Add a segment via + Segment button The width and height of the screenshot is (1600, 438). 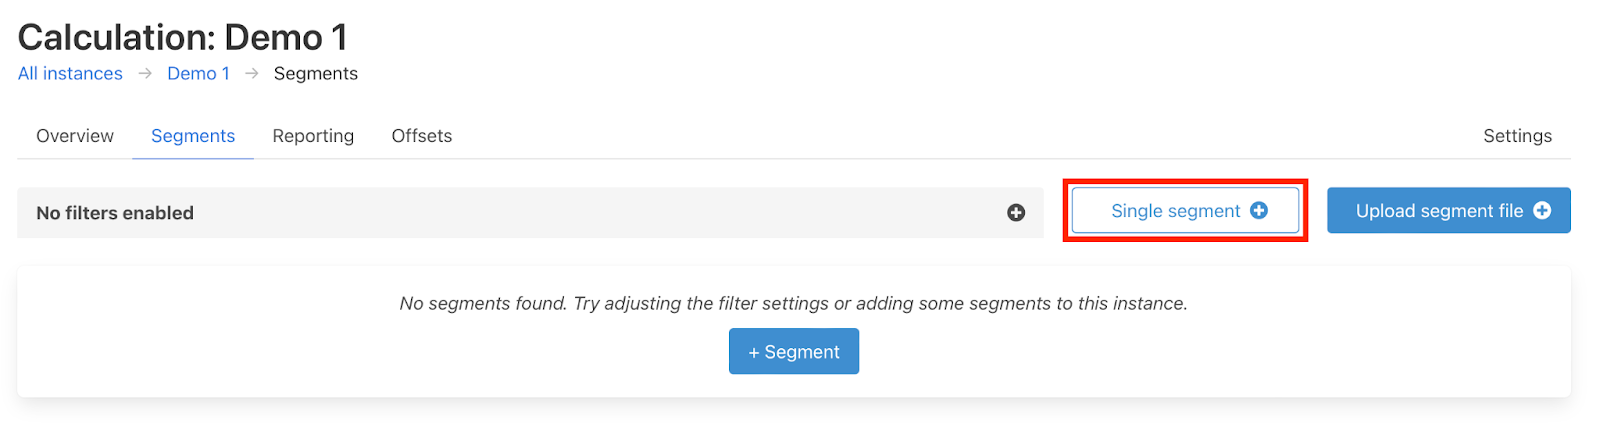tap(794, 352)
